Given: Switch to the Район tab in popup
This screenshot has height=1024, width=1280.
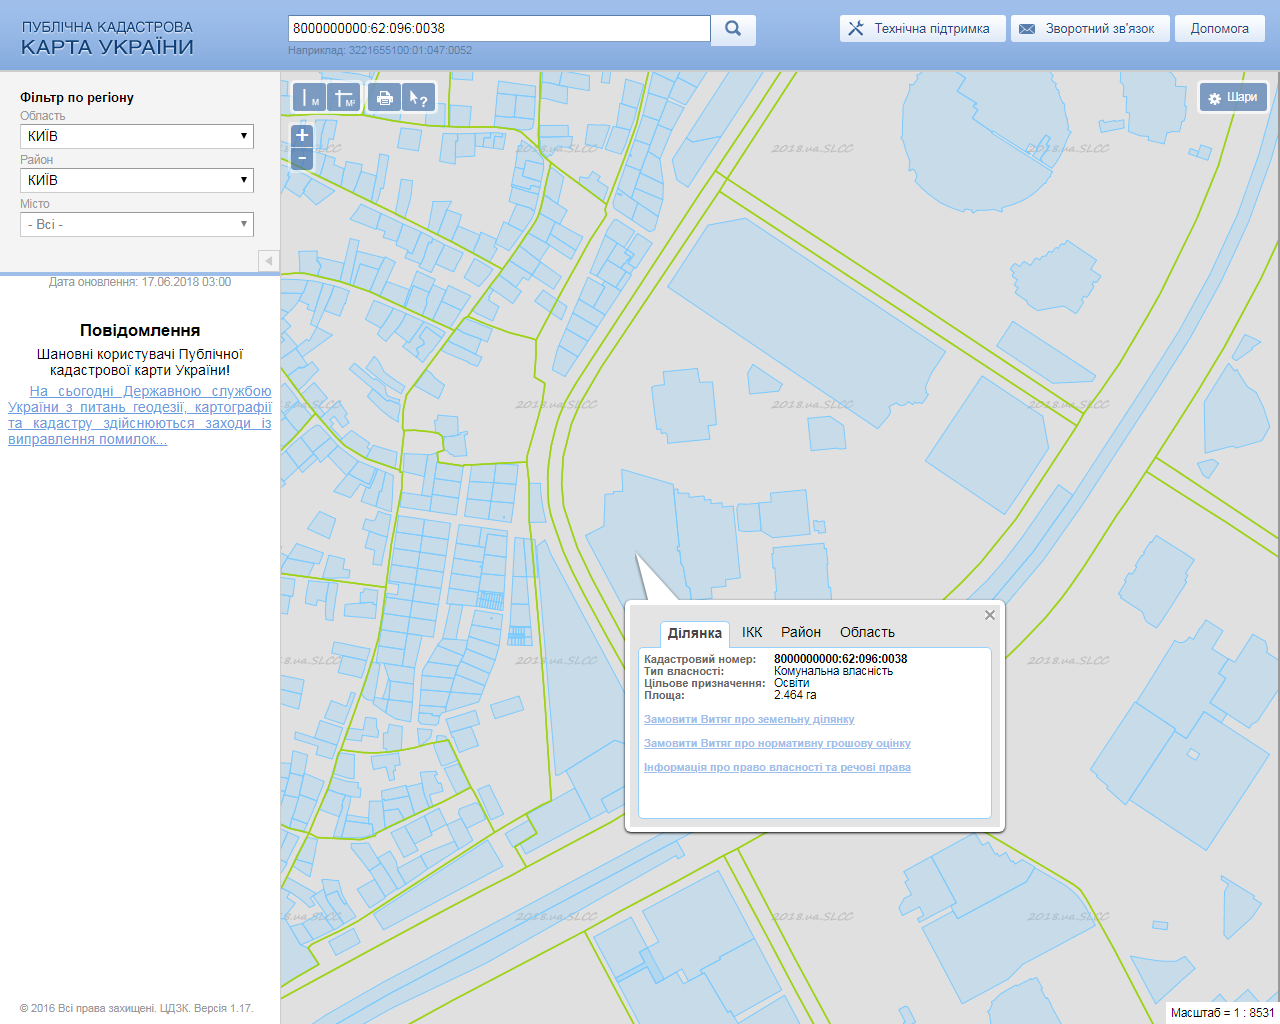Looking at the screenshot, I should click(801, 632).
